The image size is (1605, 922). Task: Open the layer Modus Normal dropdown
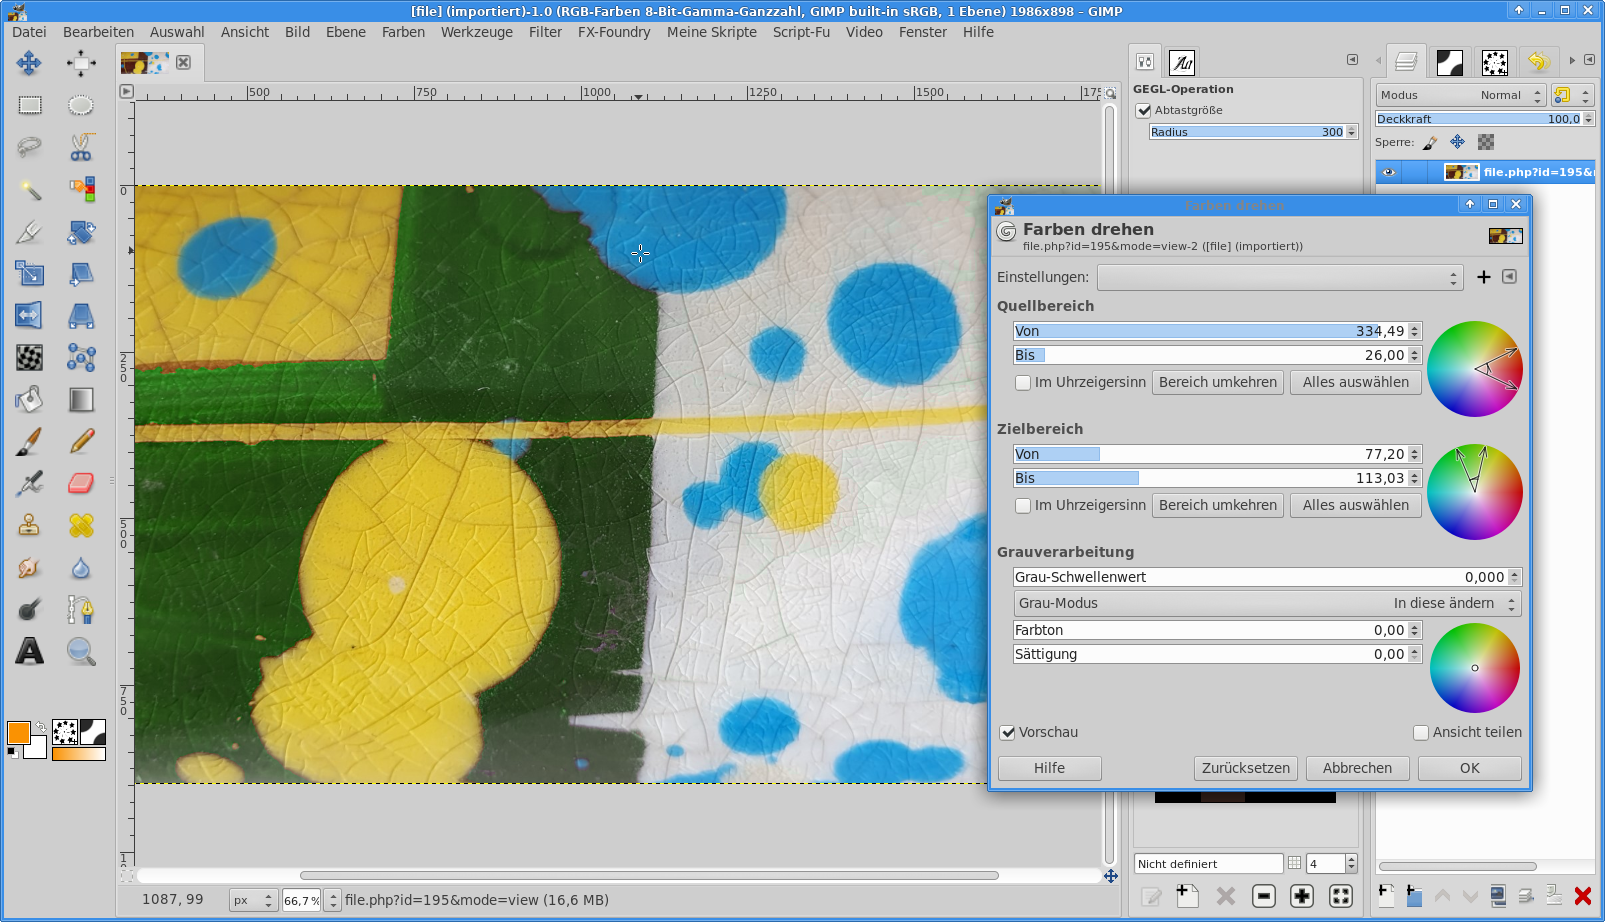click(1460, 95)
